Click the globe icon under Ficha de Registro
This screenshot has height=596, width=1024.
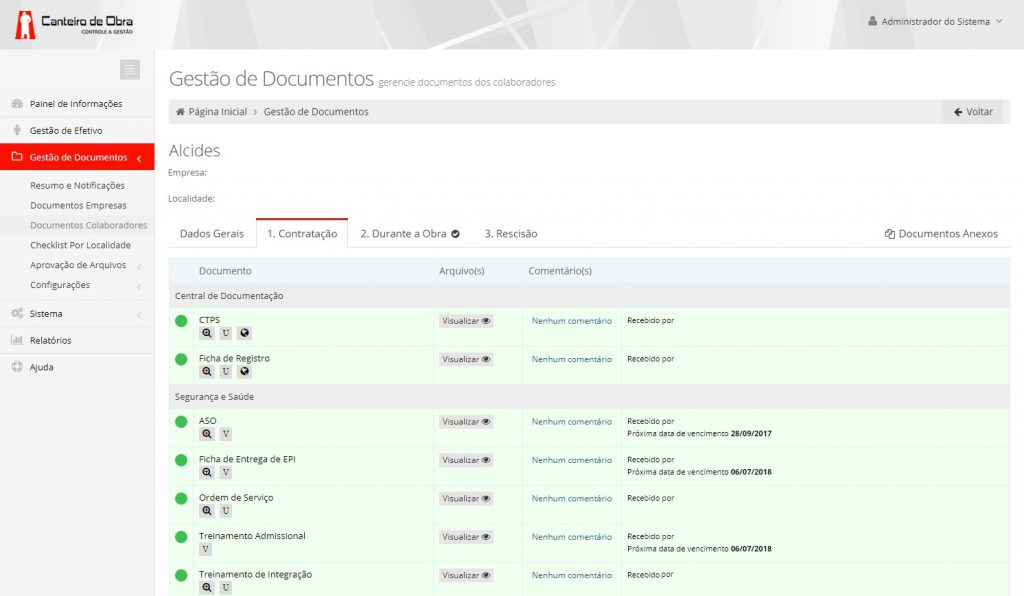click(245, 371)
